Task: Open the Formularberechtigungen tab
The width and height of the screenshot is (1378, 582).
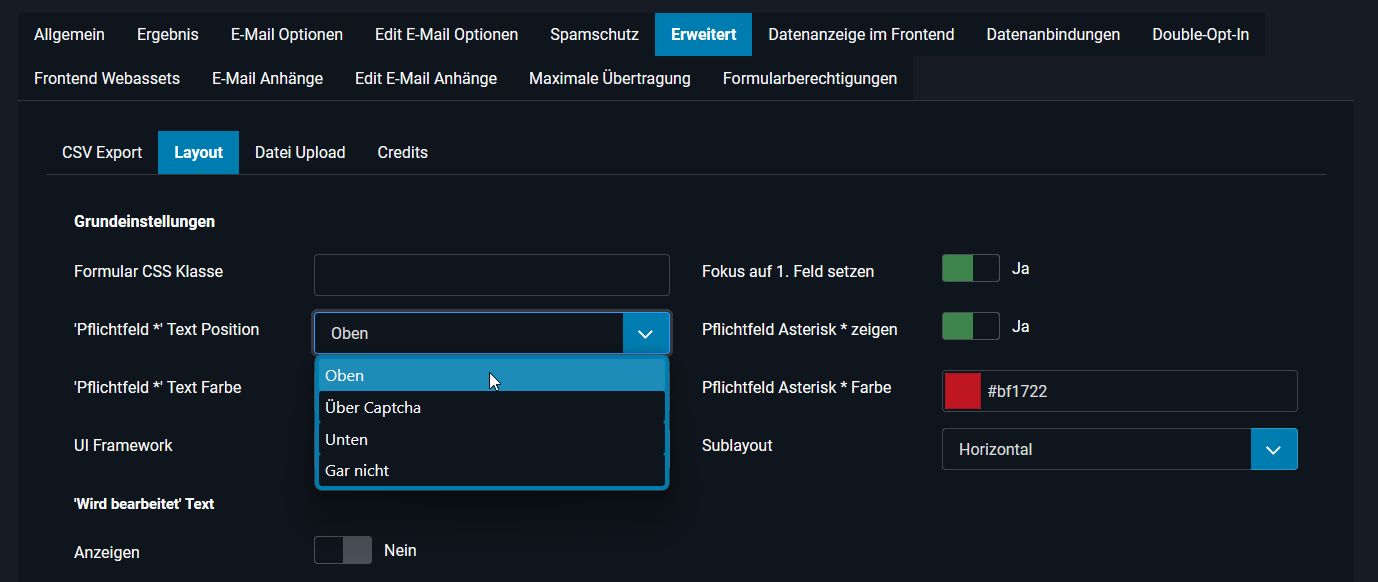Action: coord(809,78)
